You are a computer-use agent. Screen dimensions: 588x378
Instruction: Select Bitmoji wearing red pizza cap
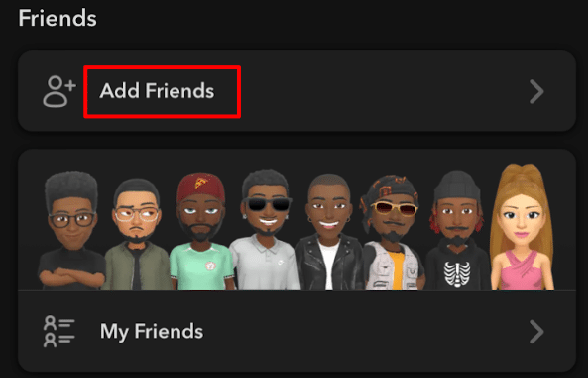pyautogui.click(x=201, y=231)
